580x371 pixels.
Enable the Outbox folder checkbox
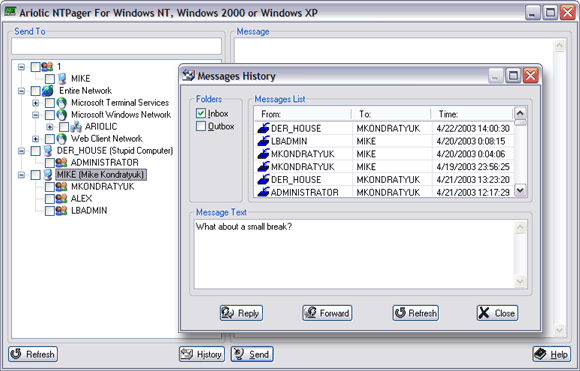point(201,126)
